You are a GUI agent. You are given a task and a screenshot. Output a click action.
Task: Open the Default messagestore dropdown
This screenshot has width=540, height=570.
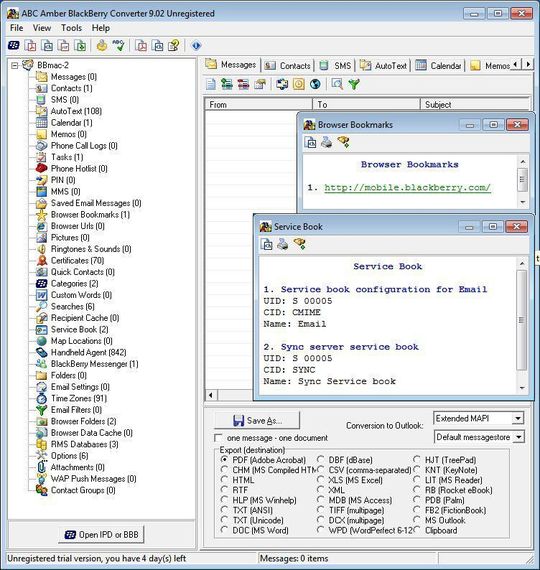click(x=518, y=437)
